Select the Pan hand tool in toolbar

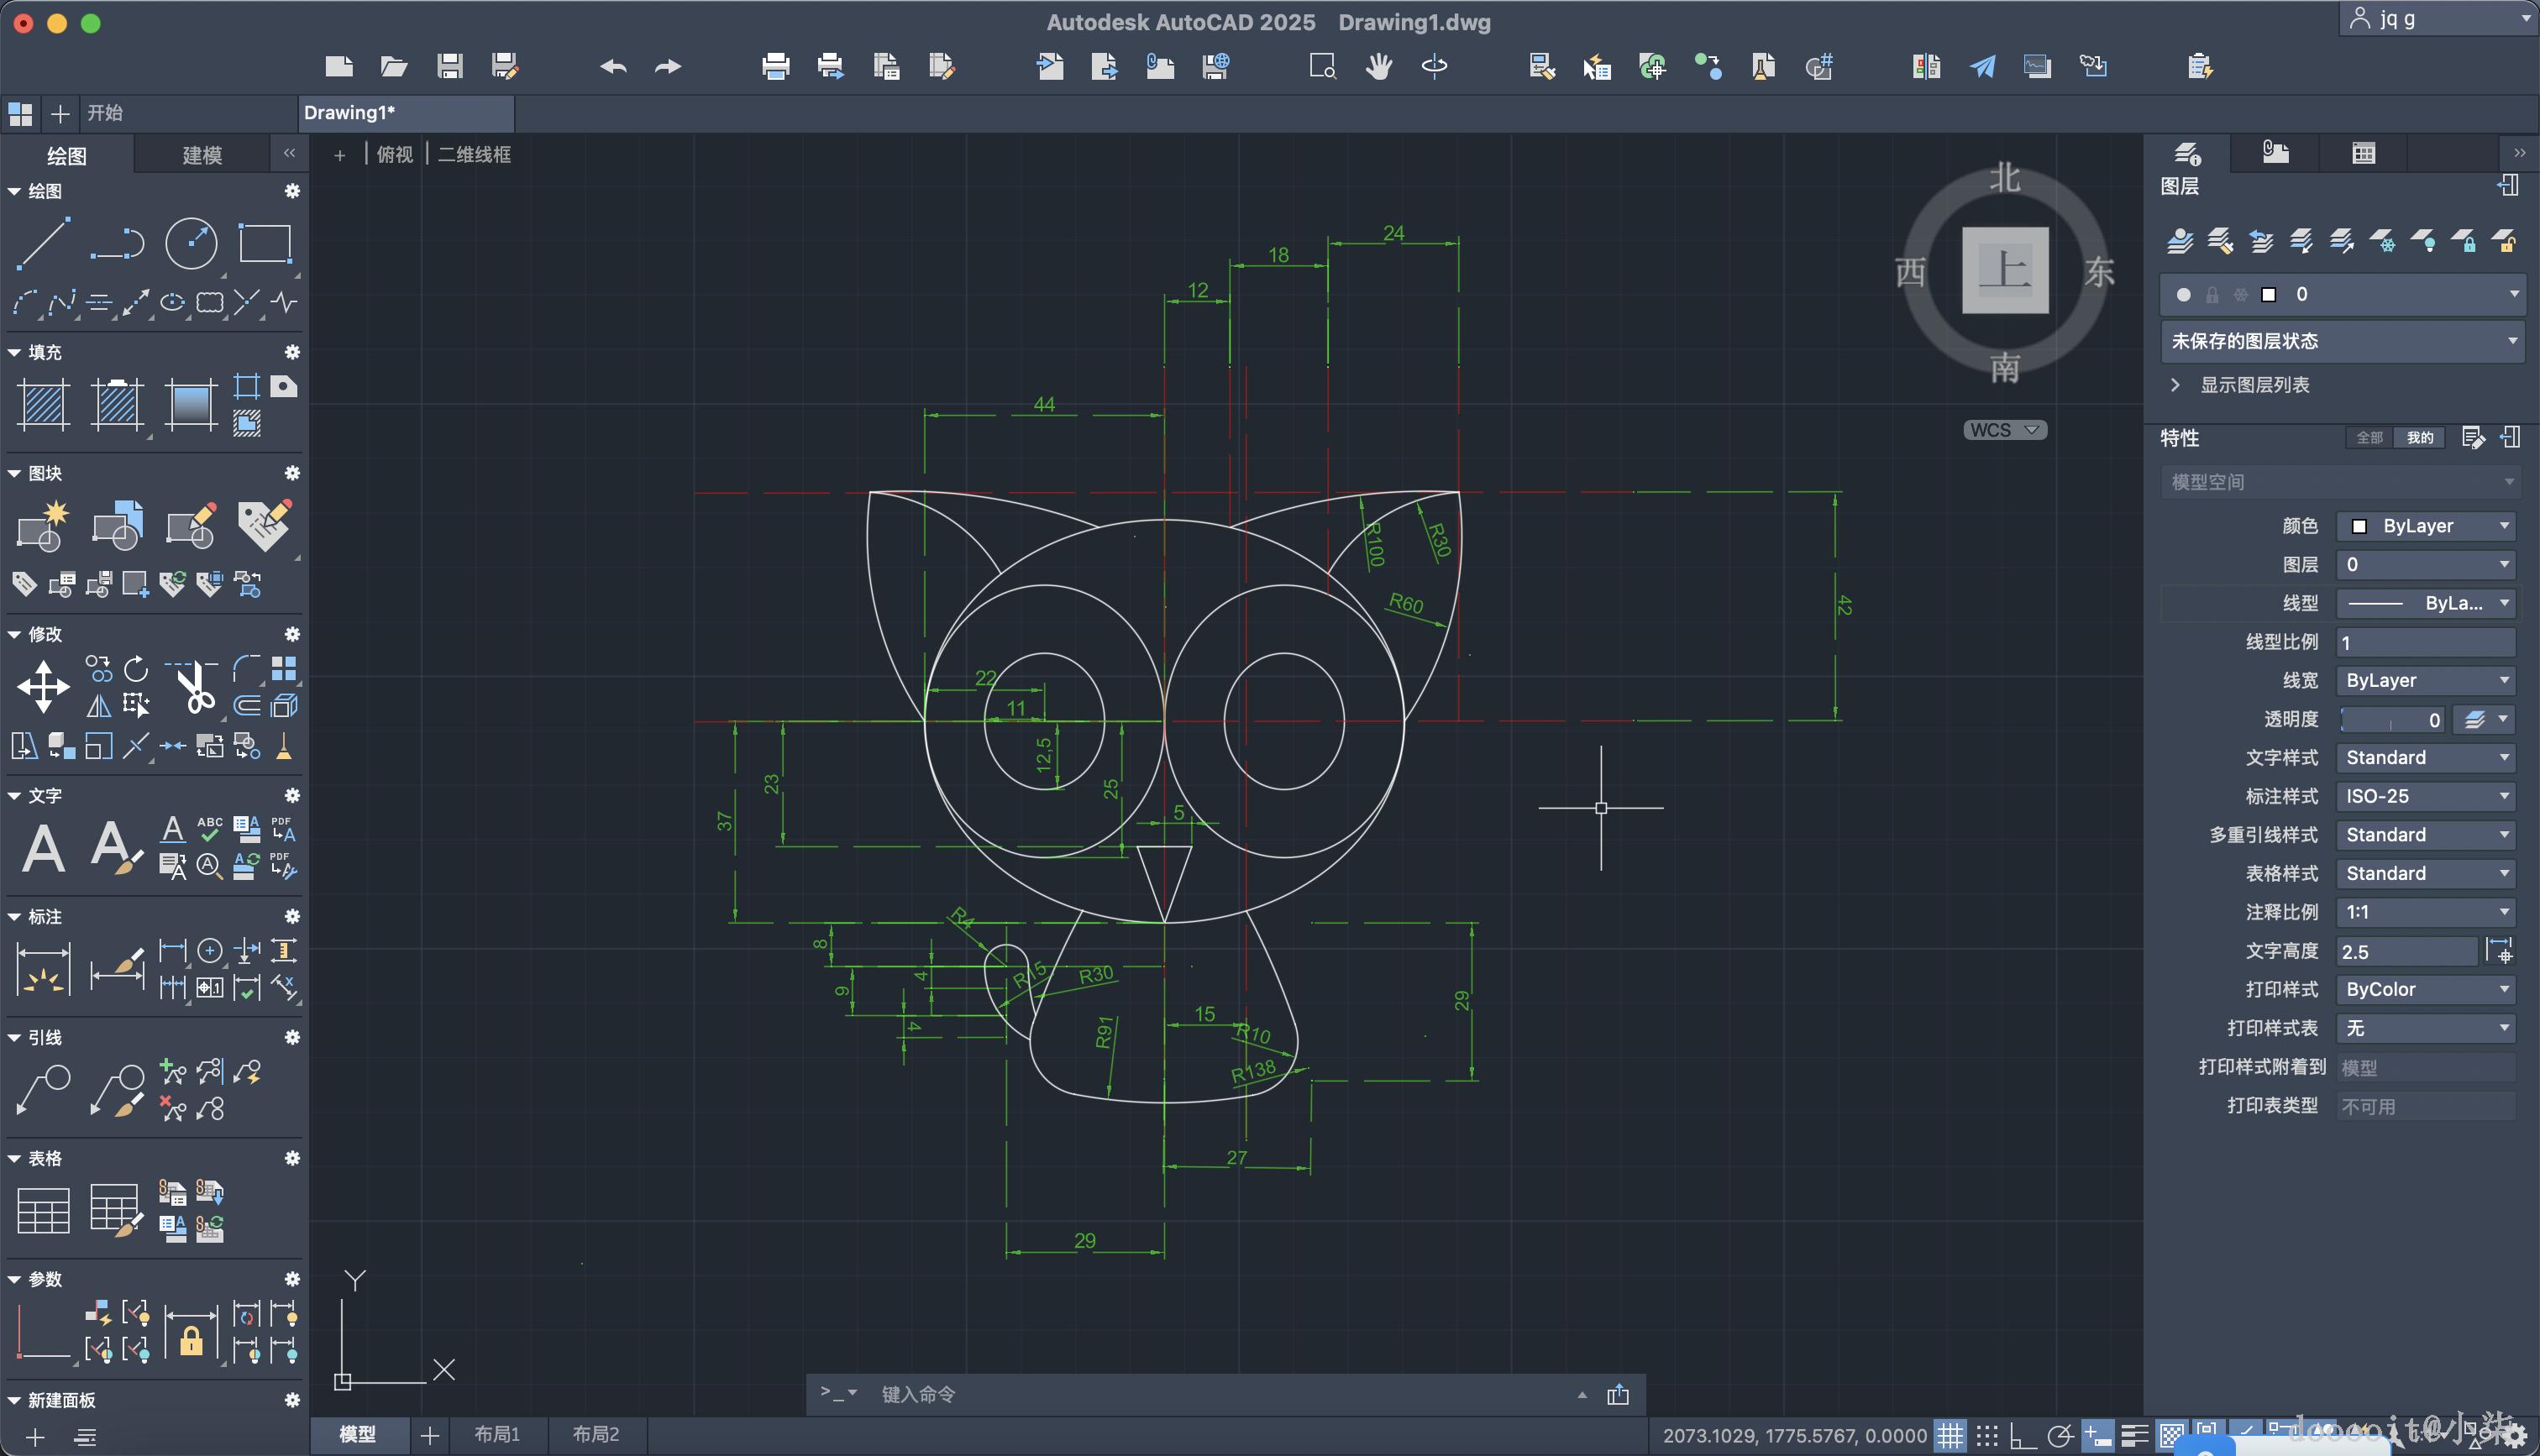tap(1379, 67)
